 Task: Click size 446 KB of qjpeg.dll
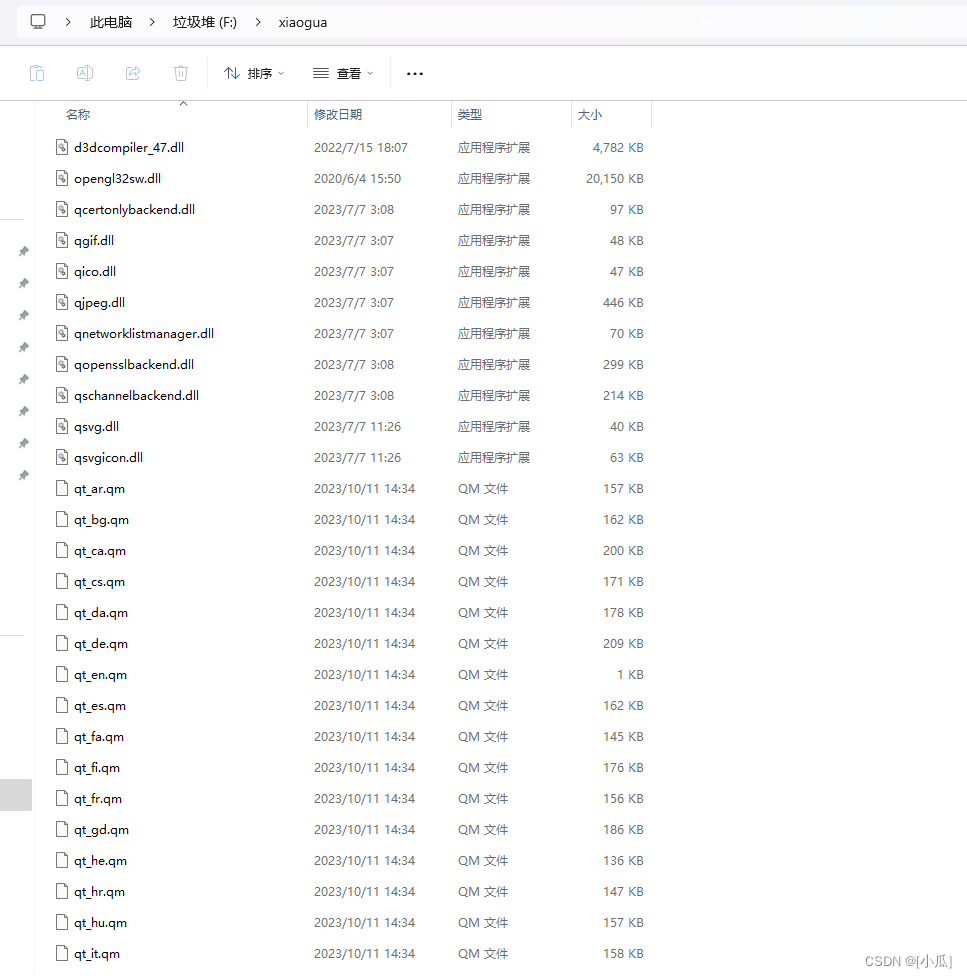623,303
